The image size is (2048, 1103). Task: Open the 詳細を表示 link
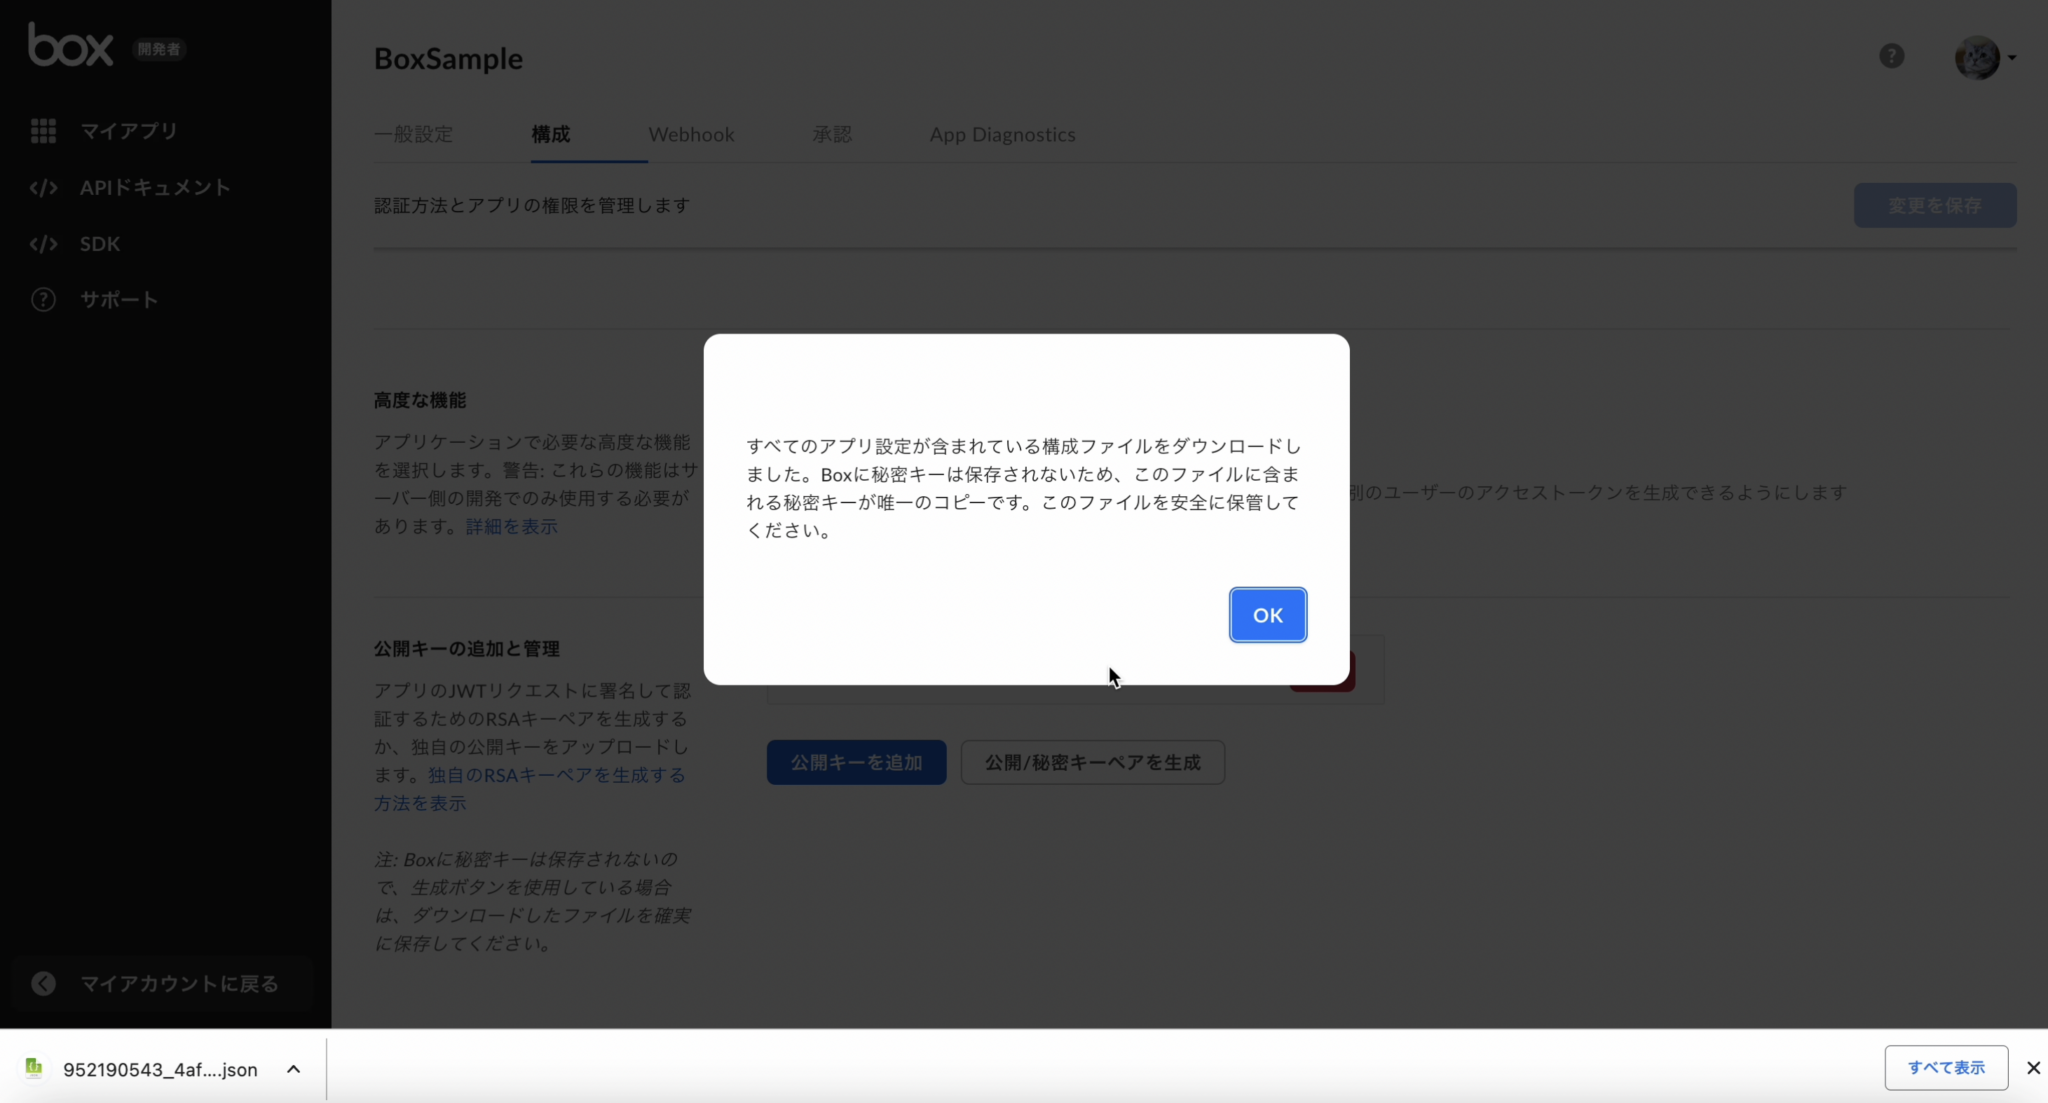510,526
